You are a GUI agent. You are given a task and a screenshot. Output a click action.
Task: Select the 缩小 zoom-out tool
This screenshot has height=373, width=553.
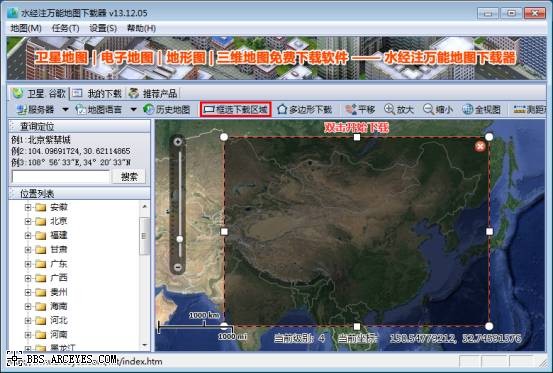[x=438, y=110]
